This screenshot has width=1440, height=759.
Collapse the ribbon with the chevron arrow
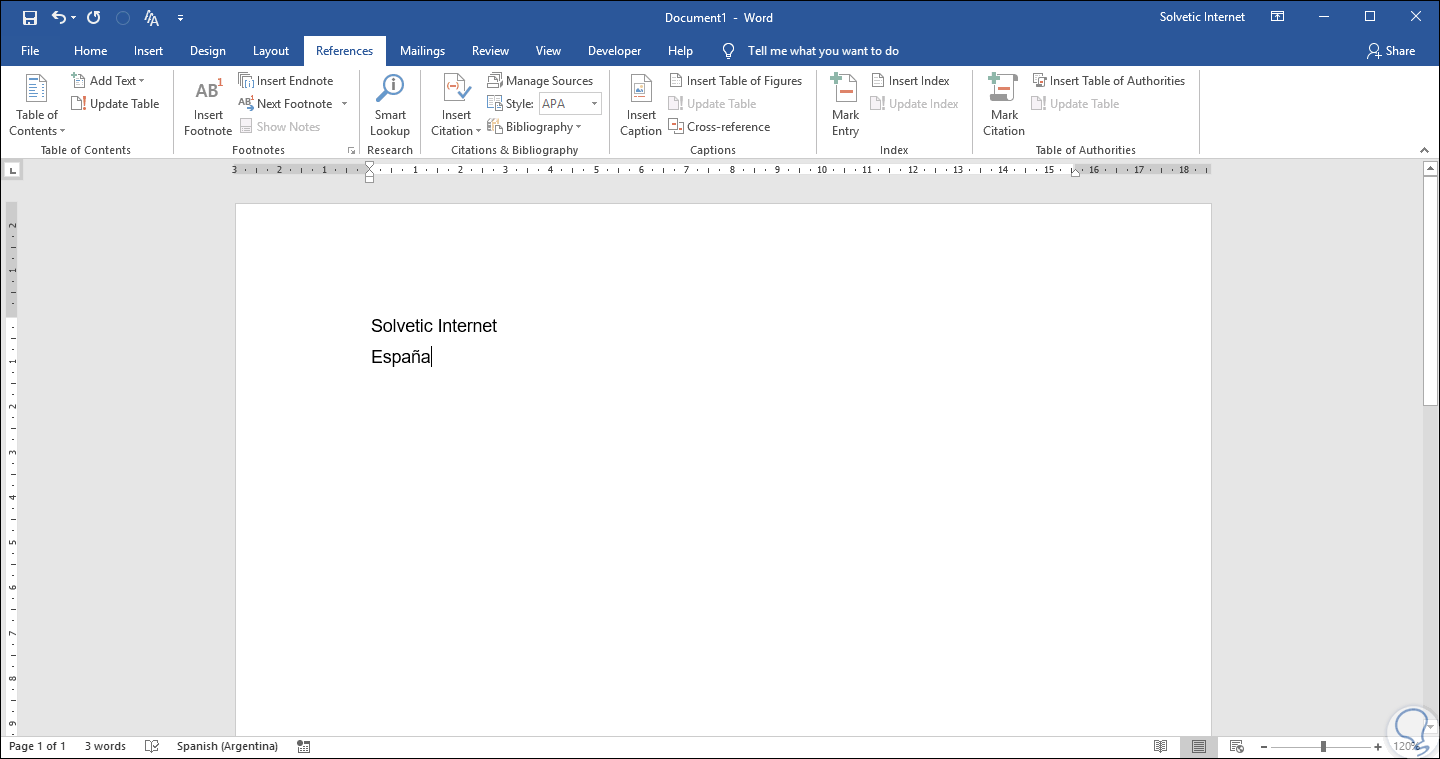coord(1424,149)
